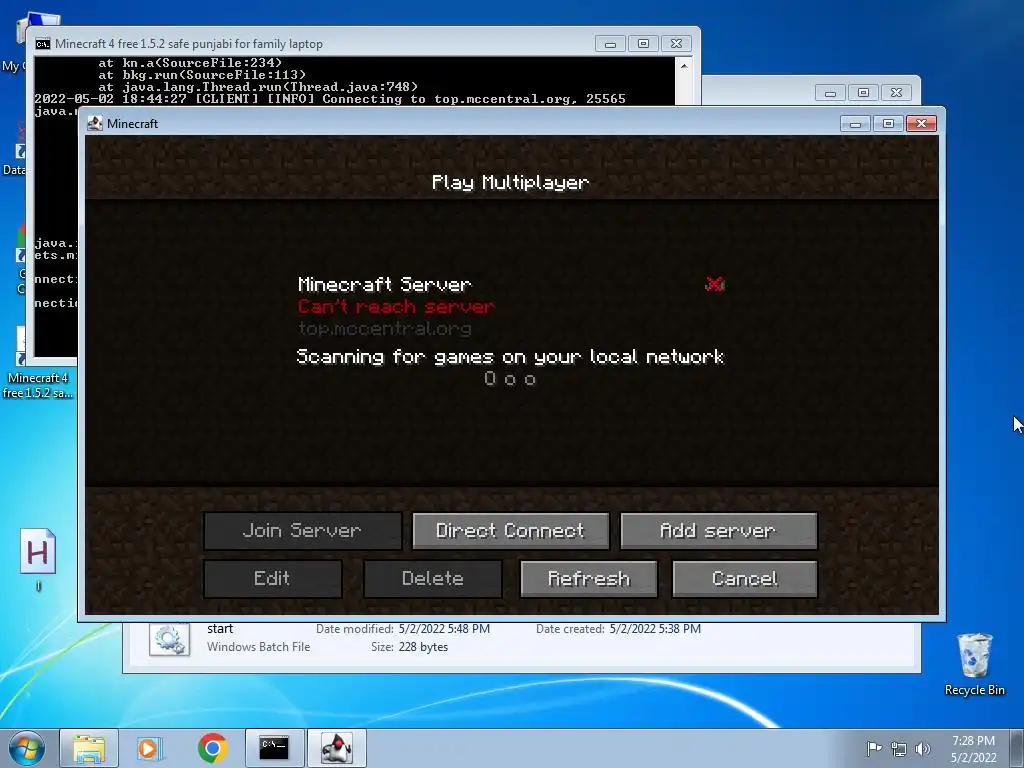Click the grayed Join Server button
The width and height of the screenshot is (1024, 768).
tap(302, 530)
